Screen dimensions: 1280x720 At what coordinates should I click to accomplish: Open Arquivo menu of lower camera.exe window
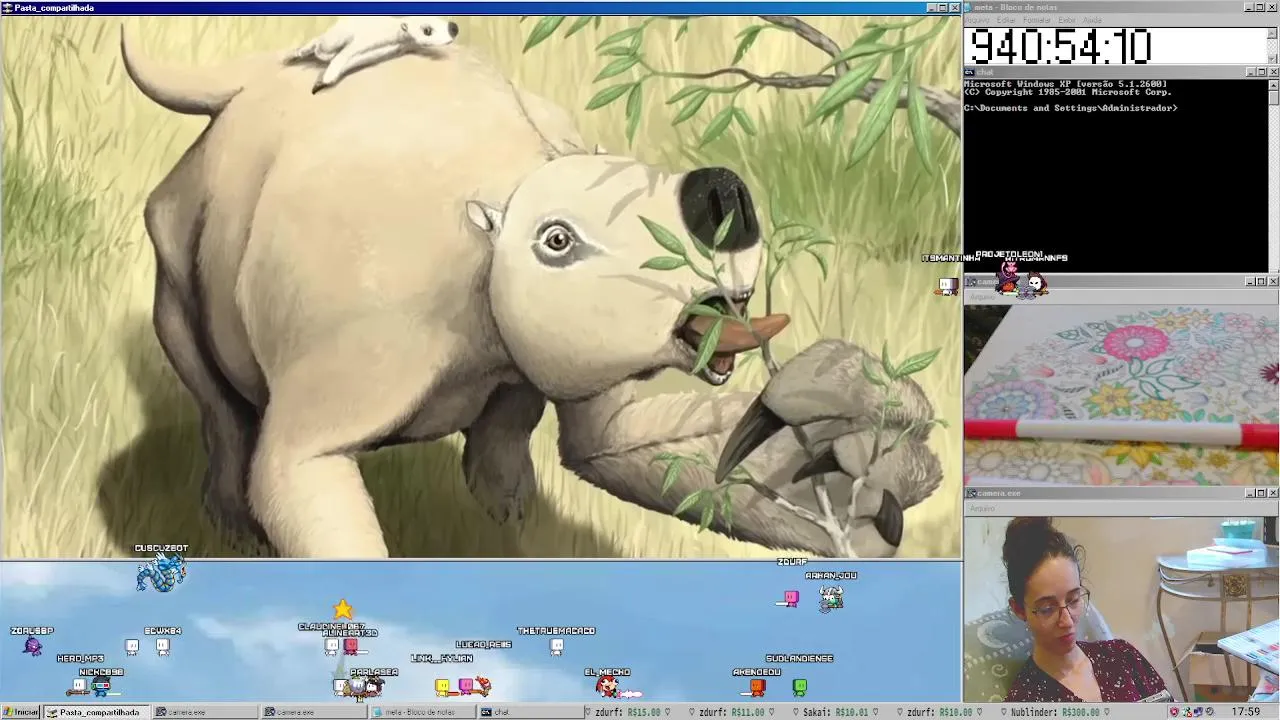(982, 508)
